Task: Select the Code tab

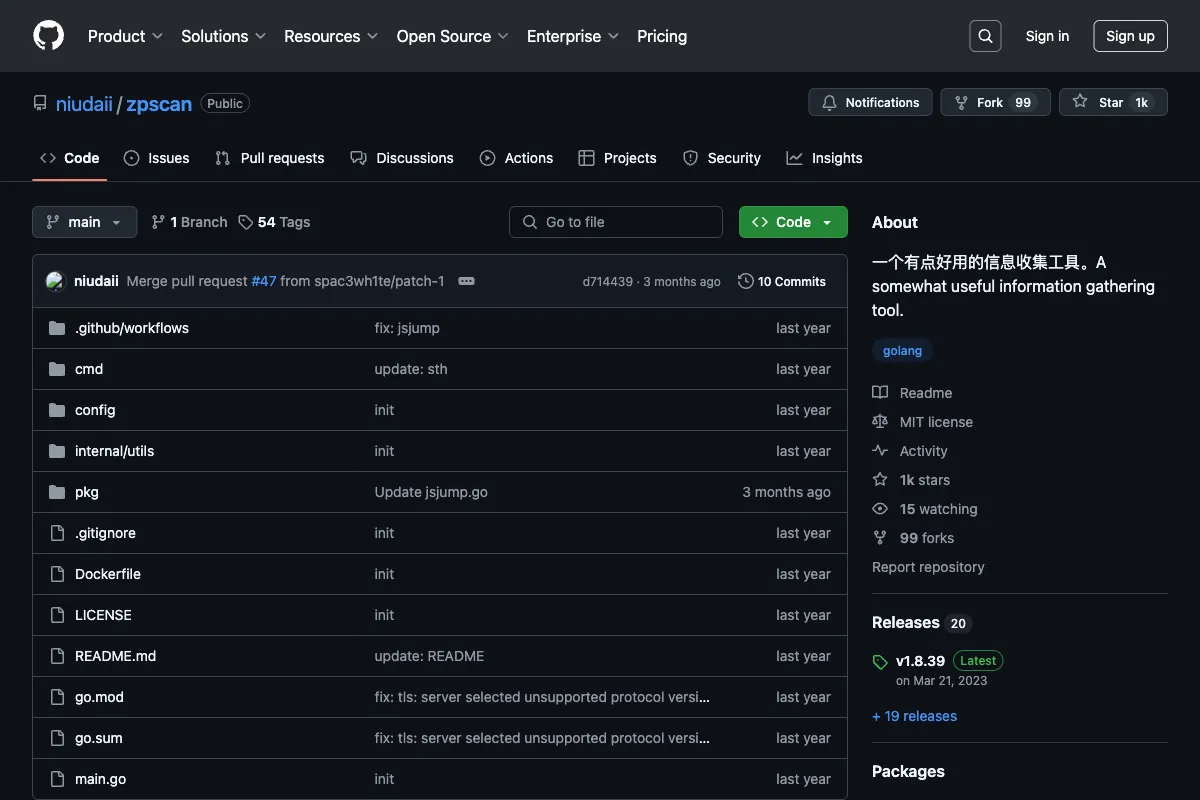Action: pyautogui.click(x=70, y=158)
